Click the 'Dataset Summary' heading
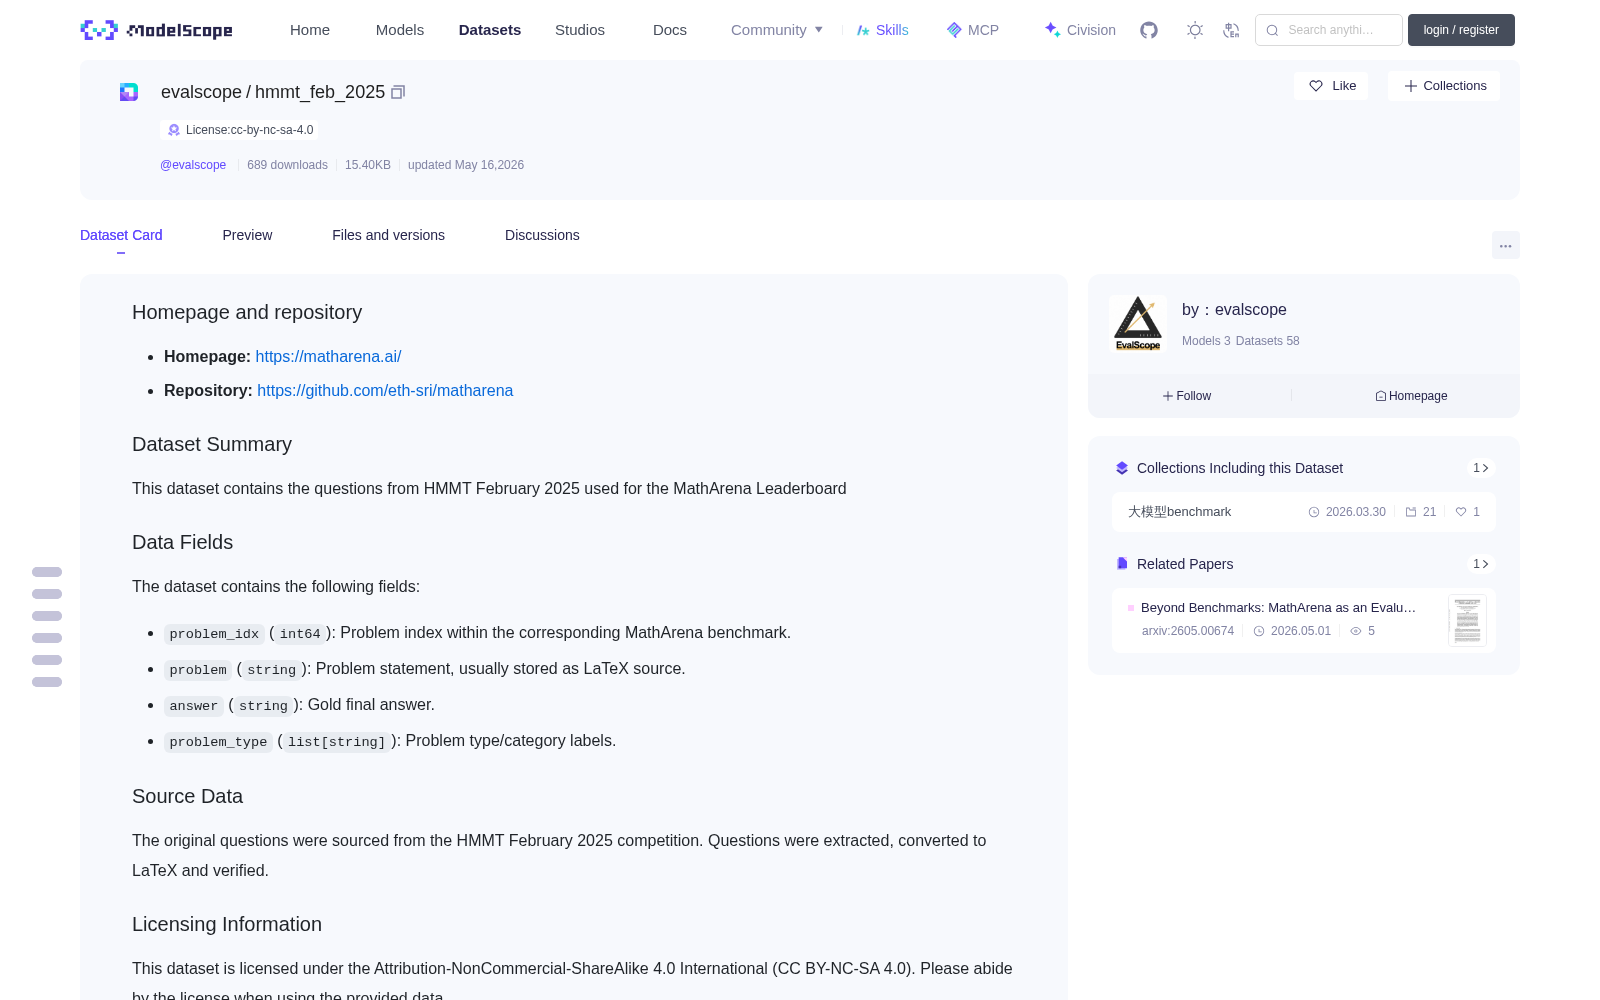Viewport: 1600px width, 1000px height. [212, 444]
